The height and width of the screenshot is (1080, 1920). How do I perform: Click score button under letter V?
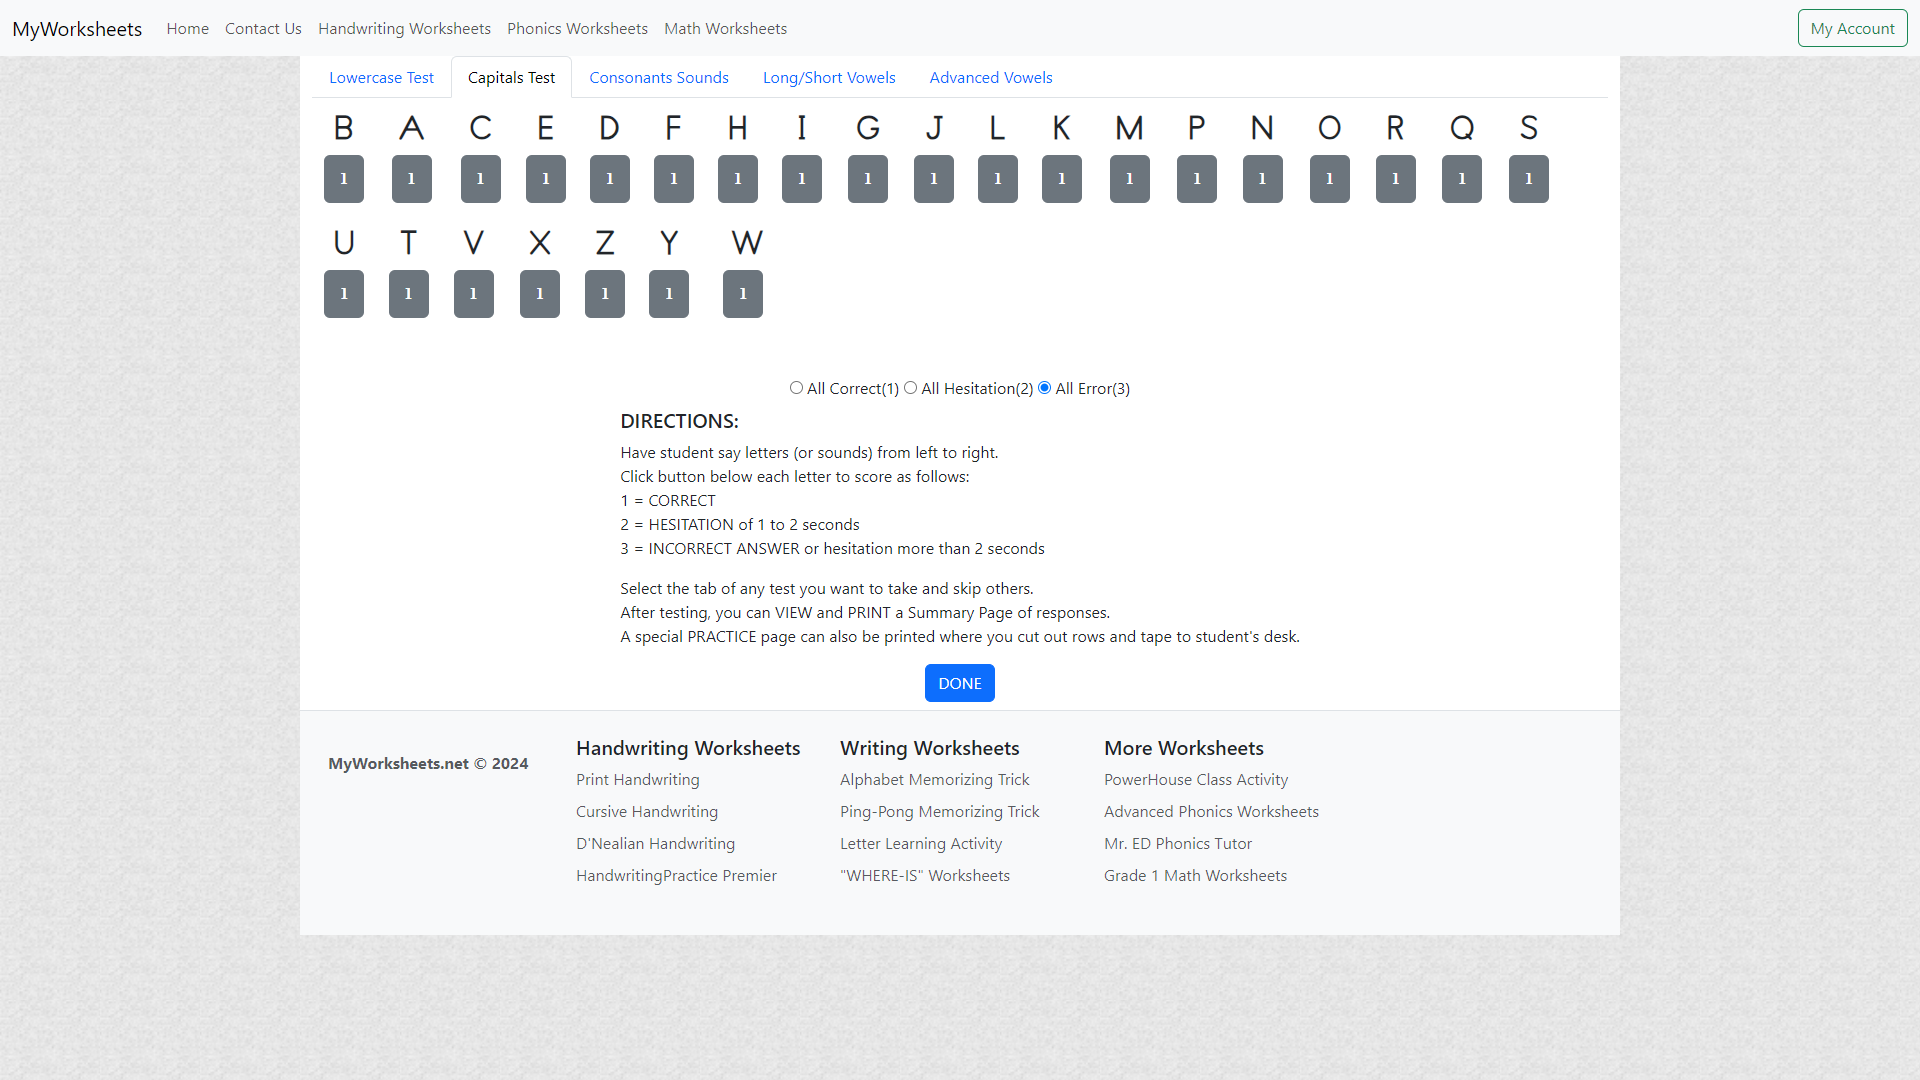pos(474,294)
